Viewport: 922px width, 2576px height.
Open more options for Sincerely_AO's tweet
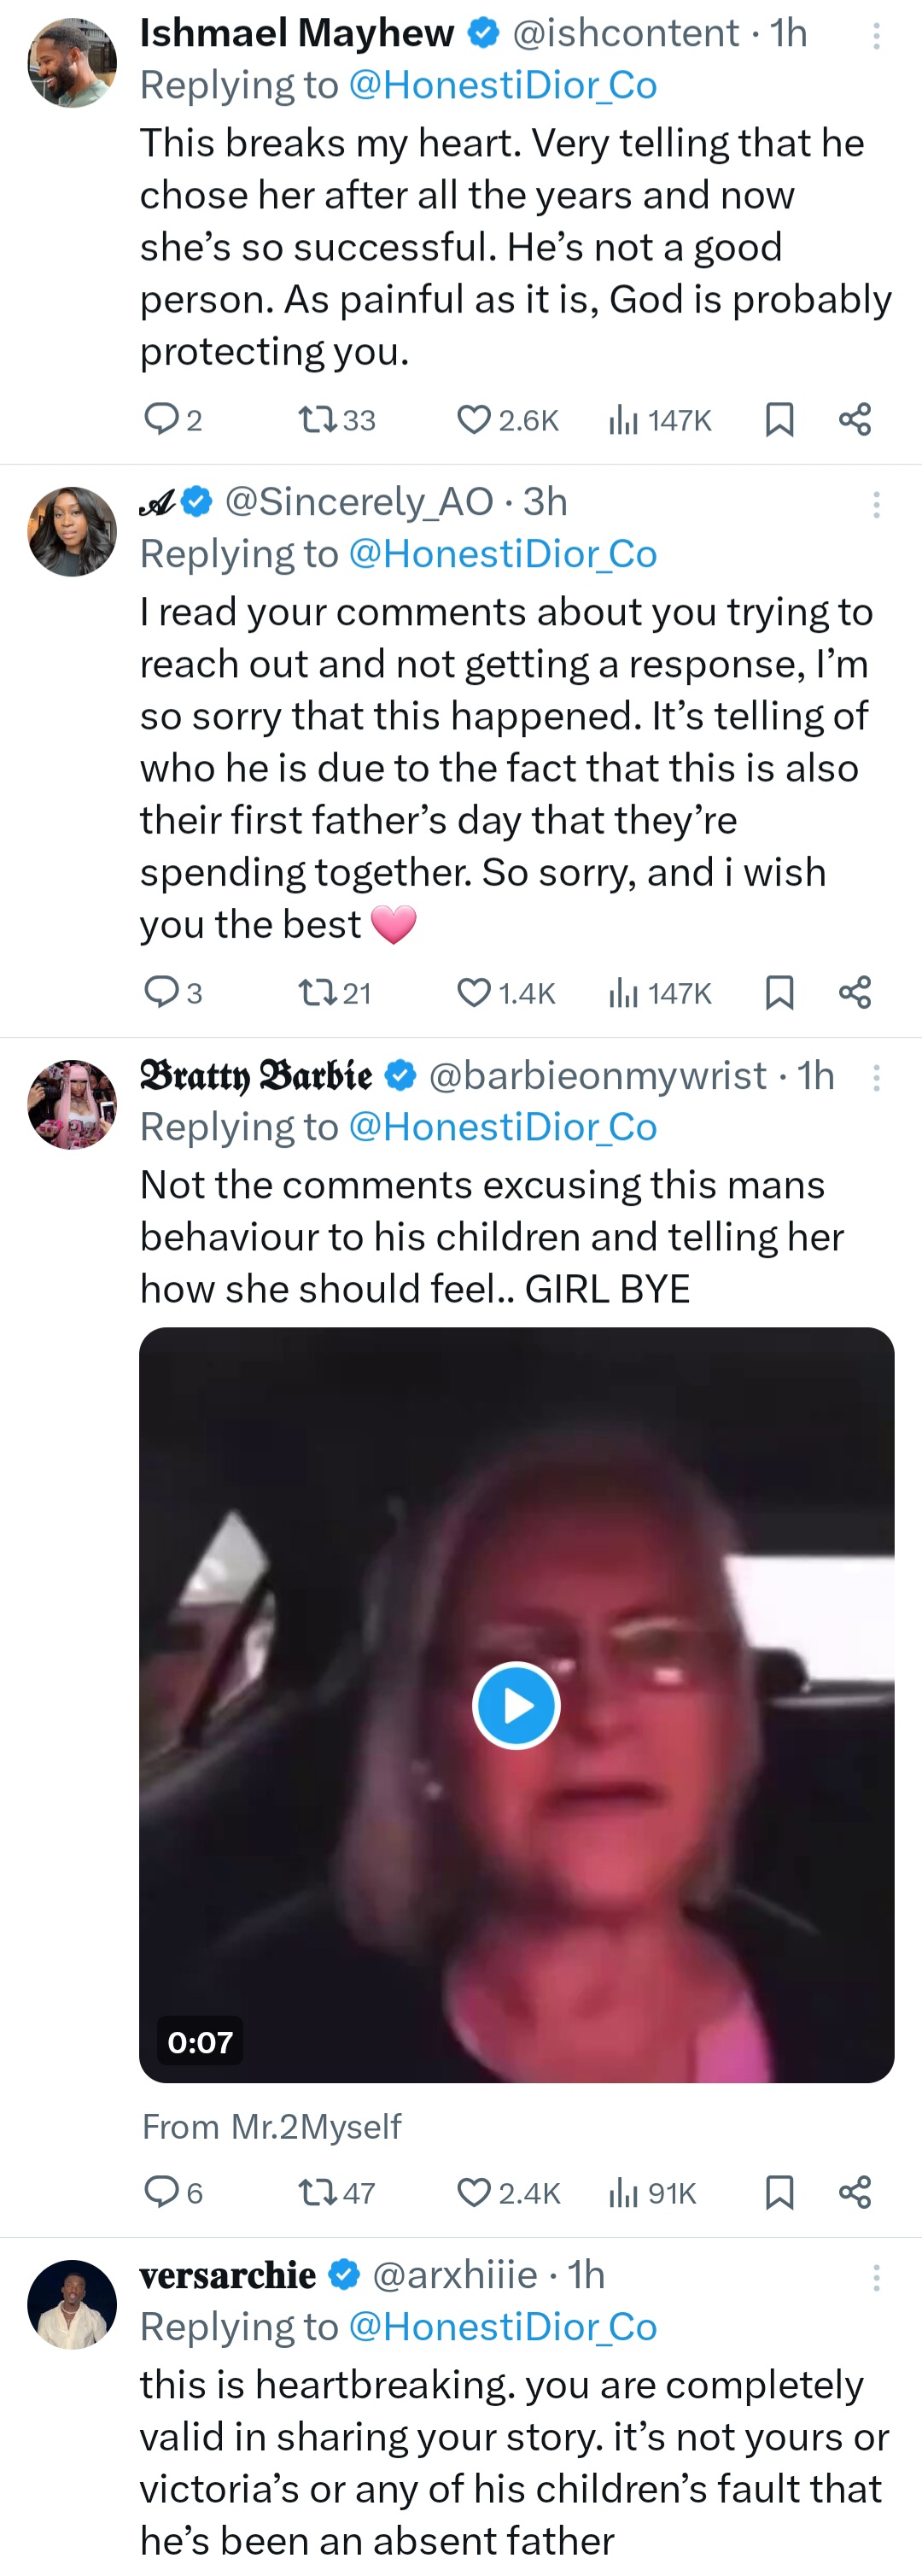(876, 504)
